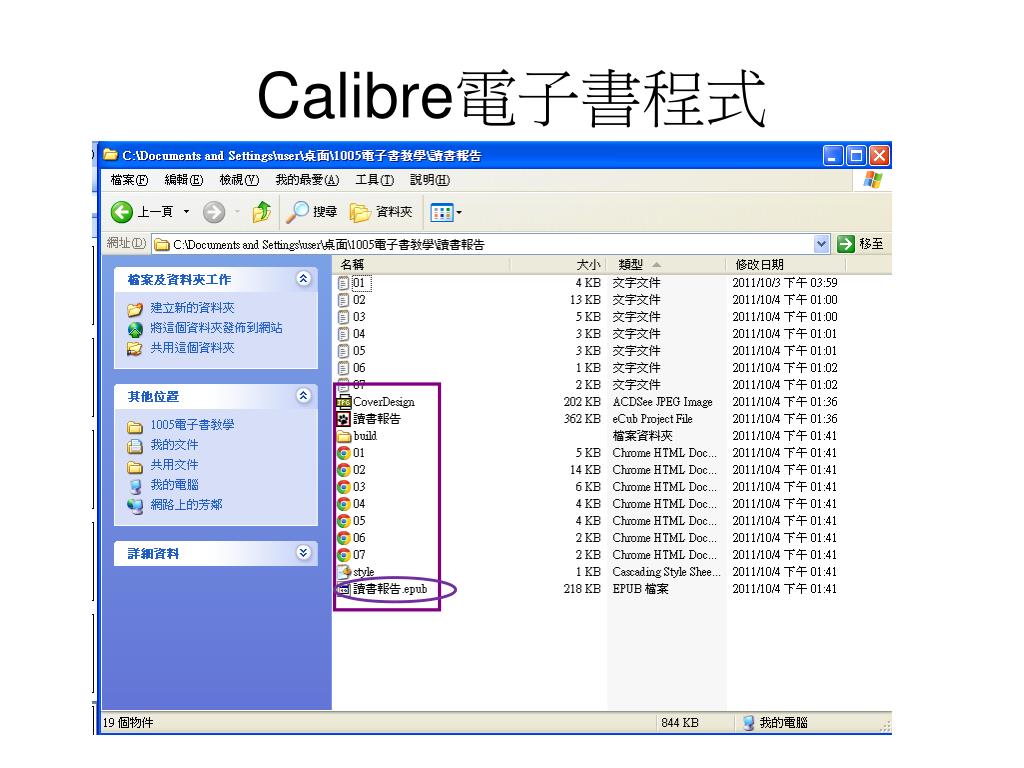Go up one folder level icon
This screenshot has height=768, width=1024.
click(262, 212)
